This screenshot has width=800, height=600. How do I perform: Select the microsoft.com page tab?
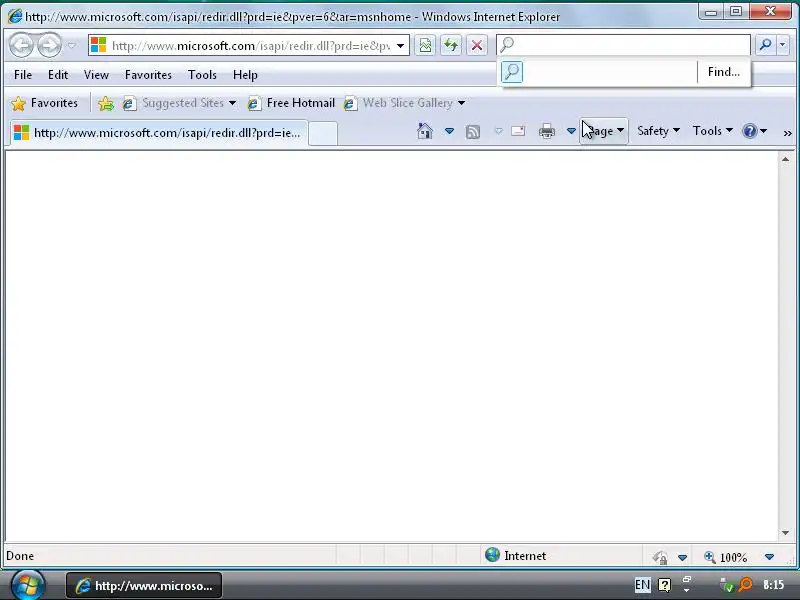point(159,133)
